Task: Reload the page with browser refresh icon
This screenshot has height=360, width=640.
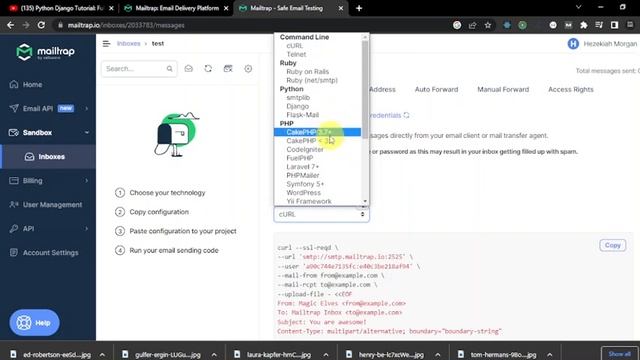Action: (41, 25)
